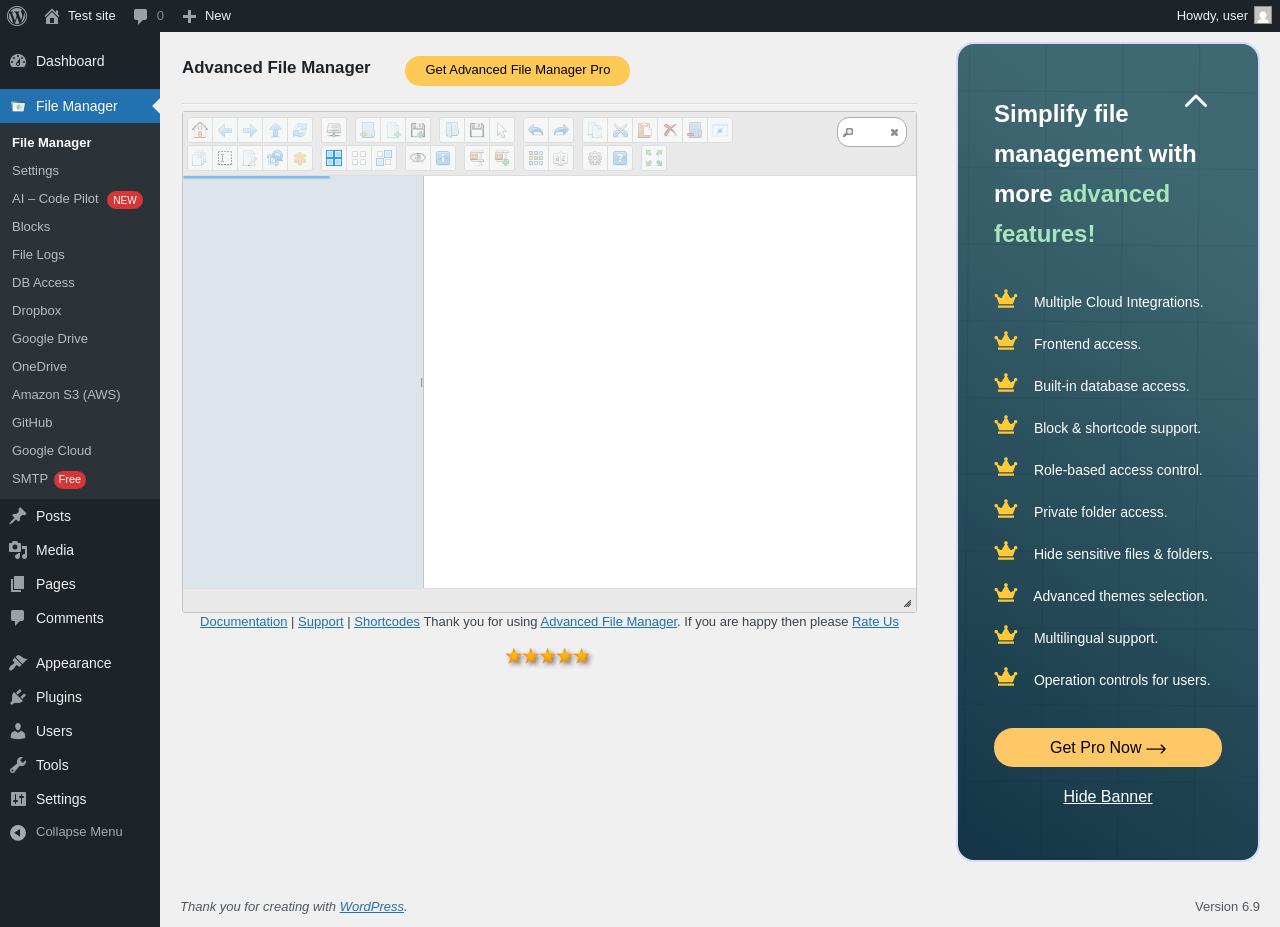Screen dimensions: 1280x927
Task: Click the comments bubble in admin bar
Action: (x=148, y=16)
